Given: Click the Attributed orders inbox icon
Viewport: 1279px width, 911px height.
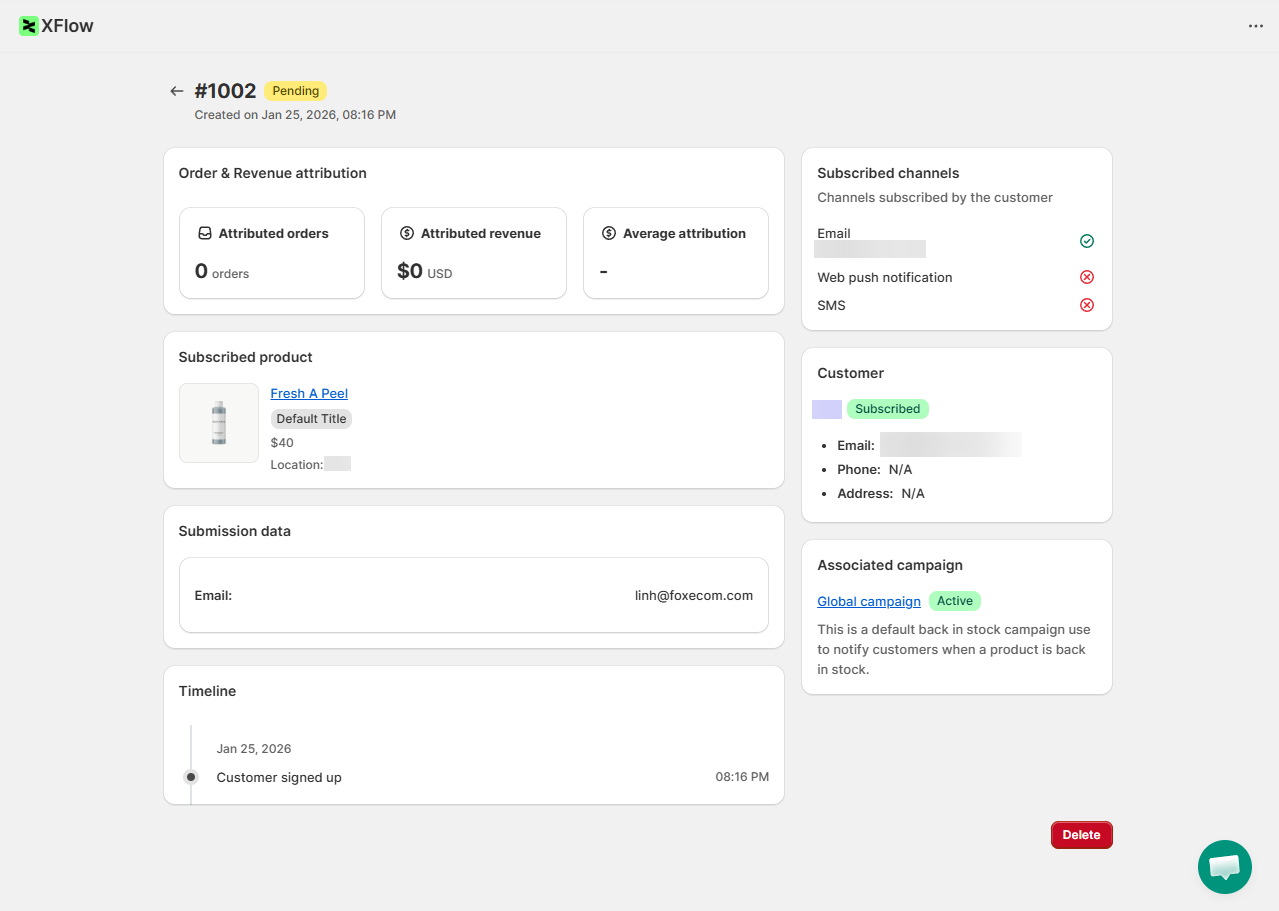Looking at the screenshot, I should (205, 233).
